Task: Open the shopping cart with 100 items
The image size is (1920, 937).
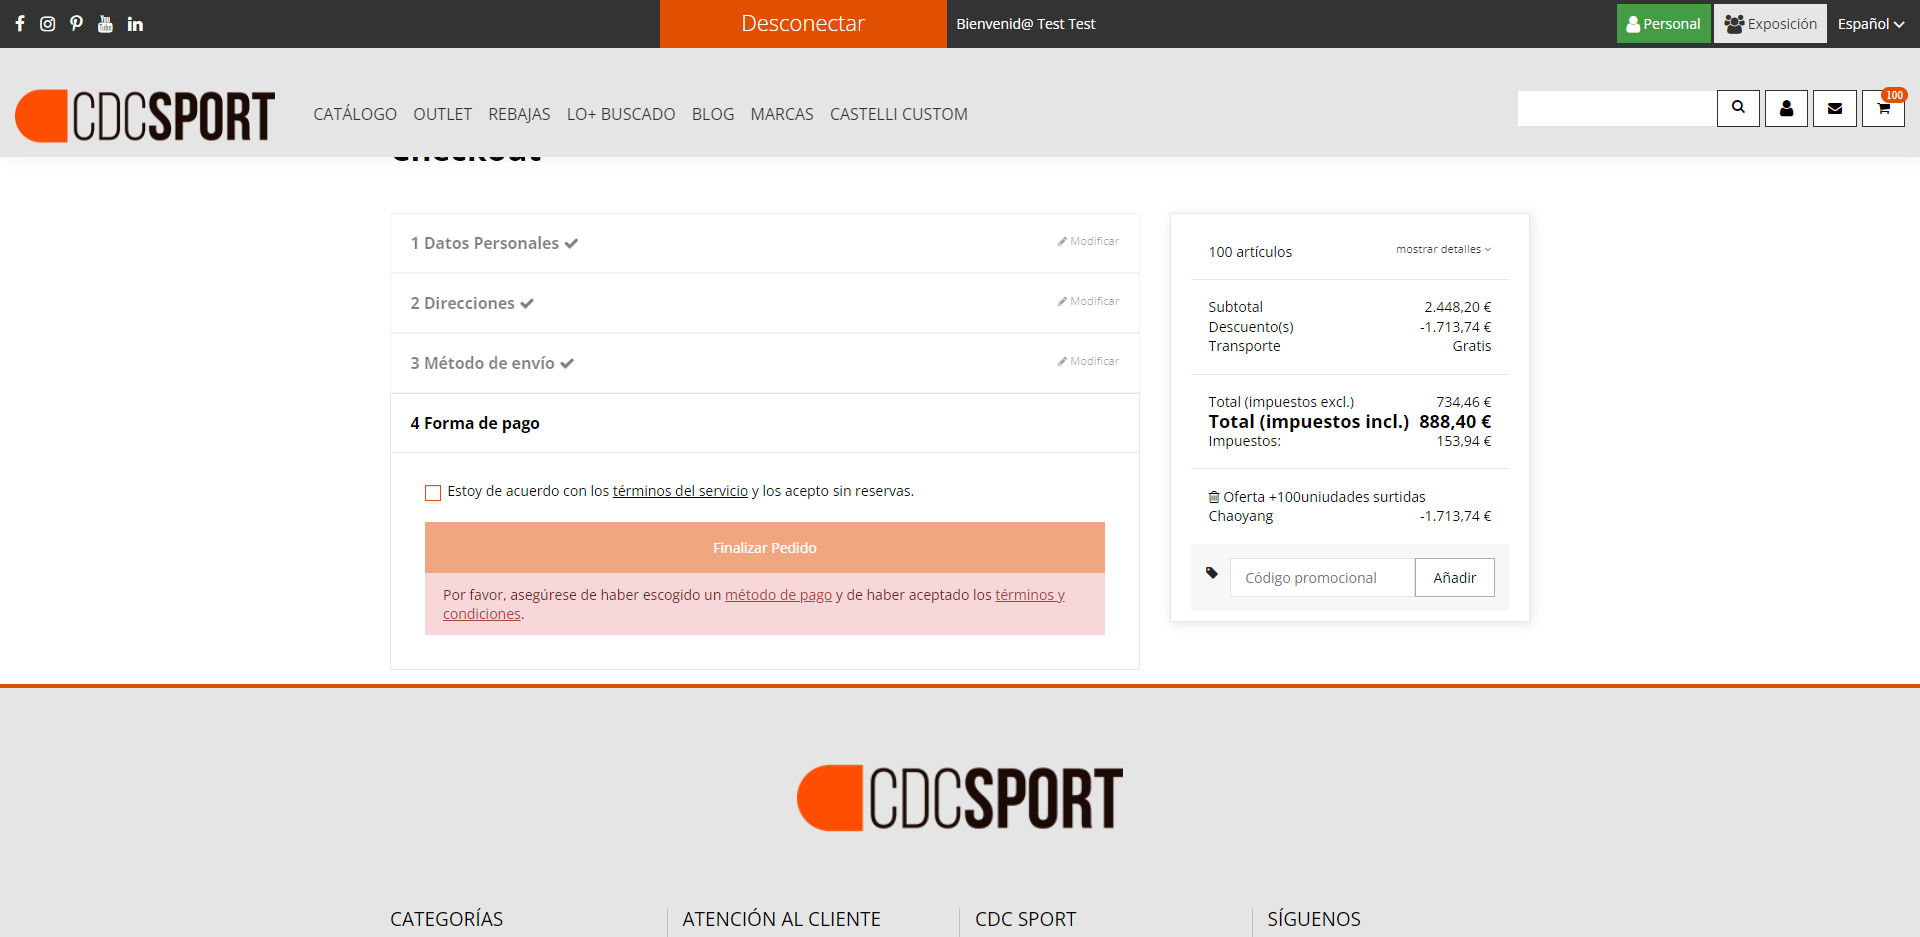Action: (x=1884, y=108)
